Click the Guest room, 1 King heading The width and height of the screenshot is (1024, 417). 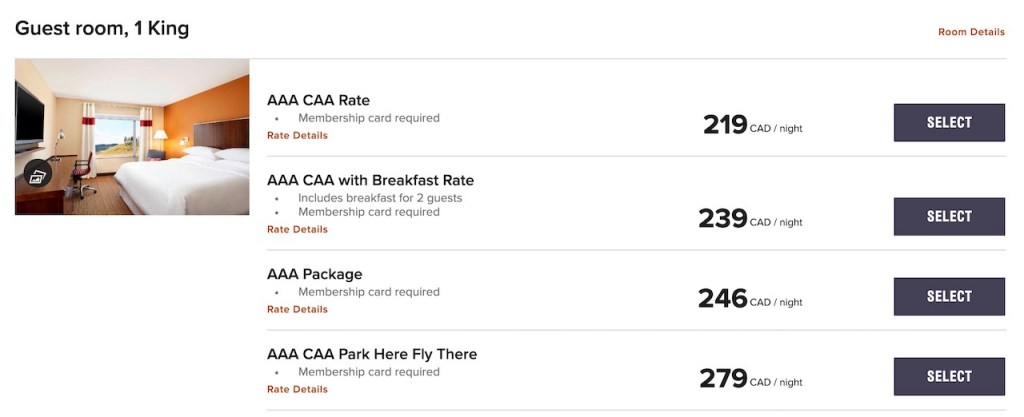point(102,29)
